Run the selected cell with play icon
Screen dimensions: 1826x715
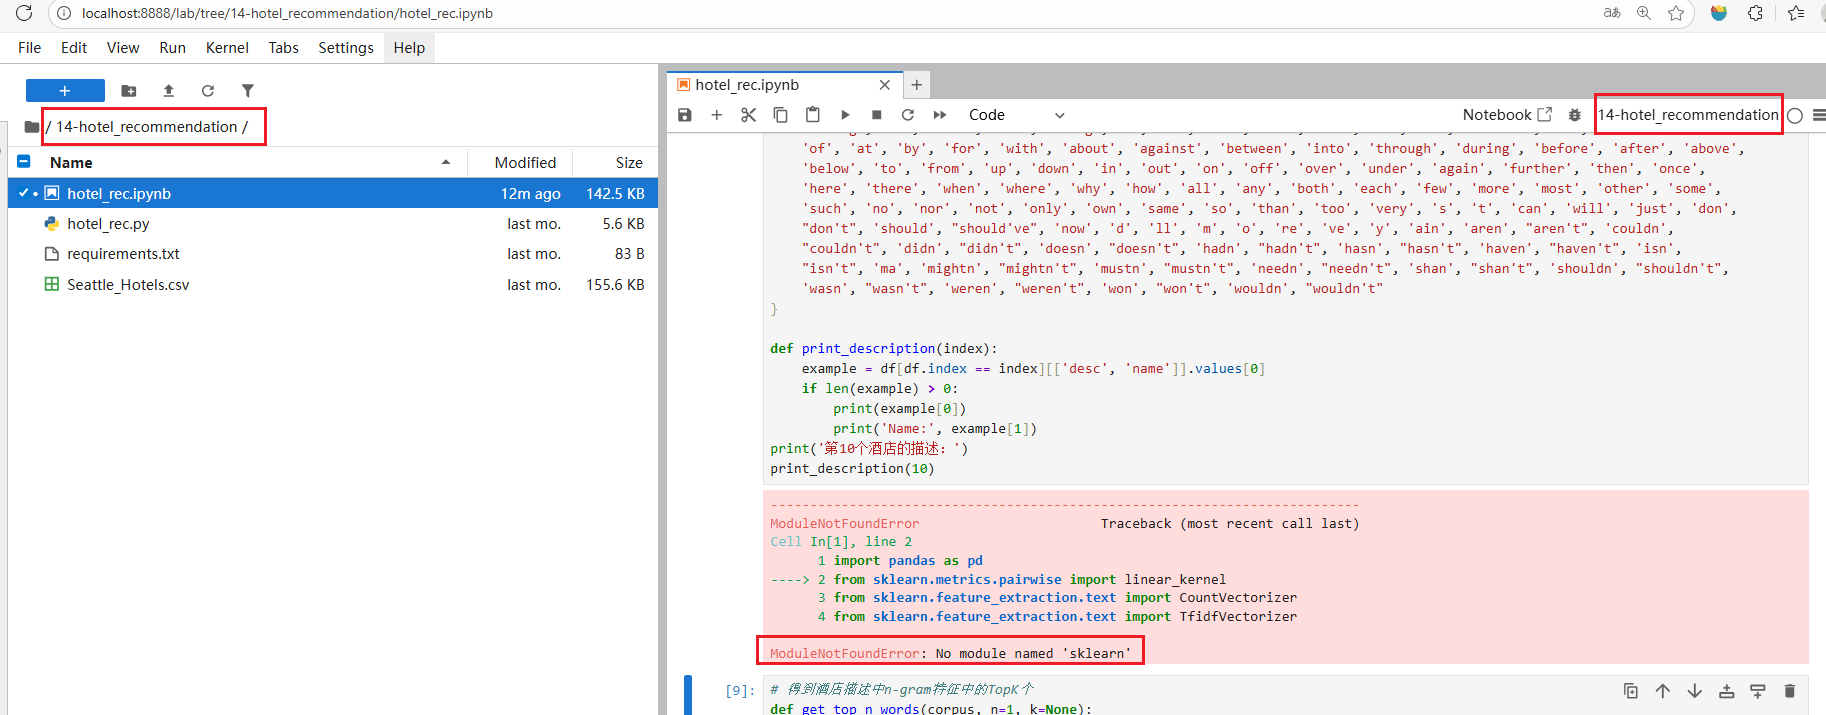(845, 115)
